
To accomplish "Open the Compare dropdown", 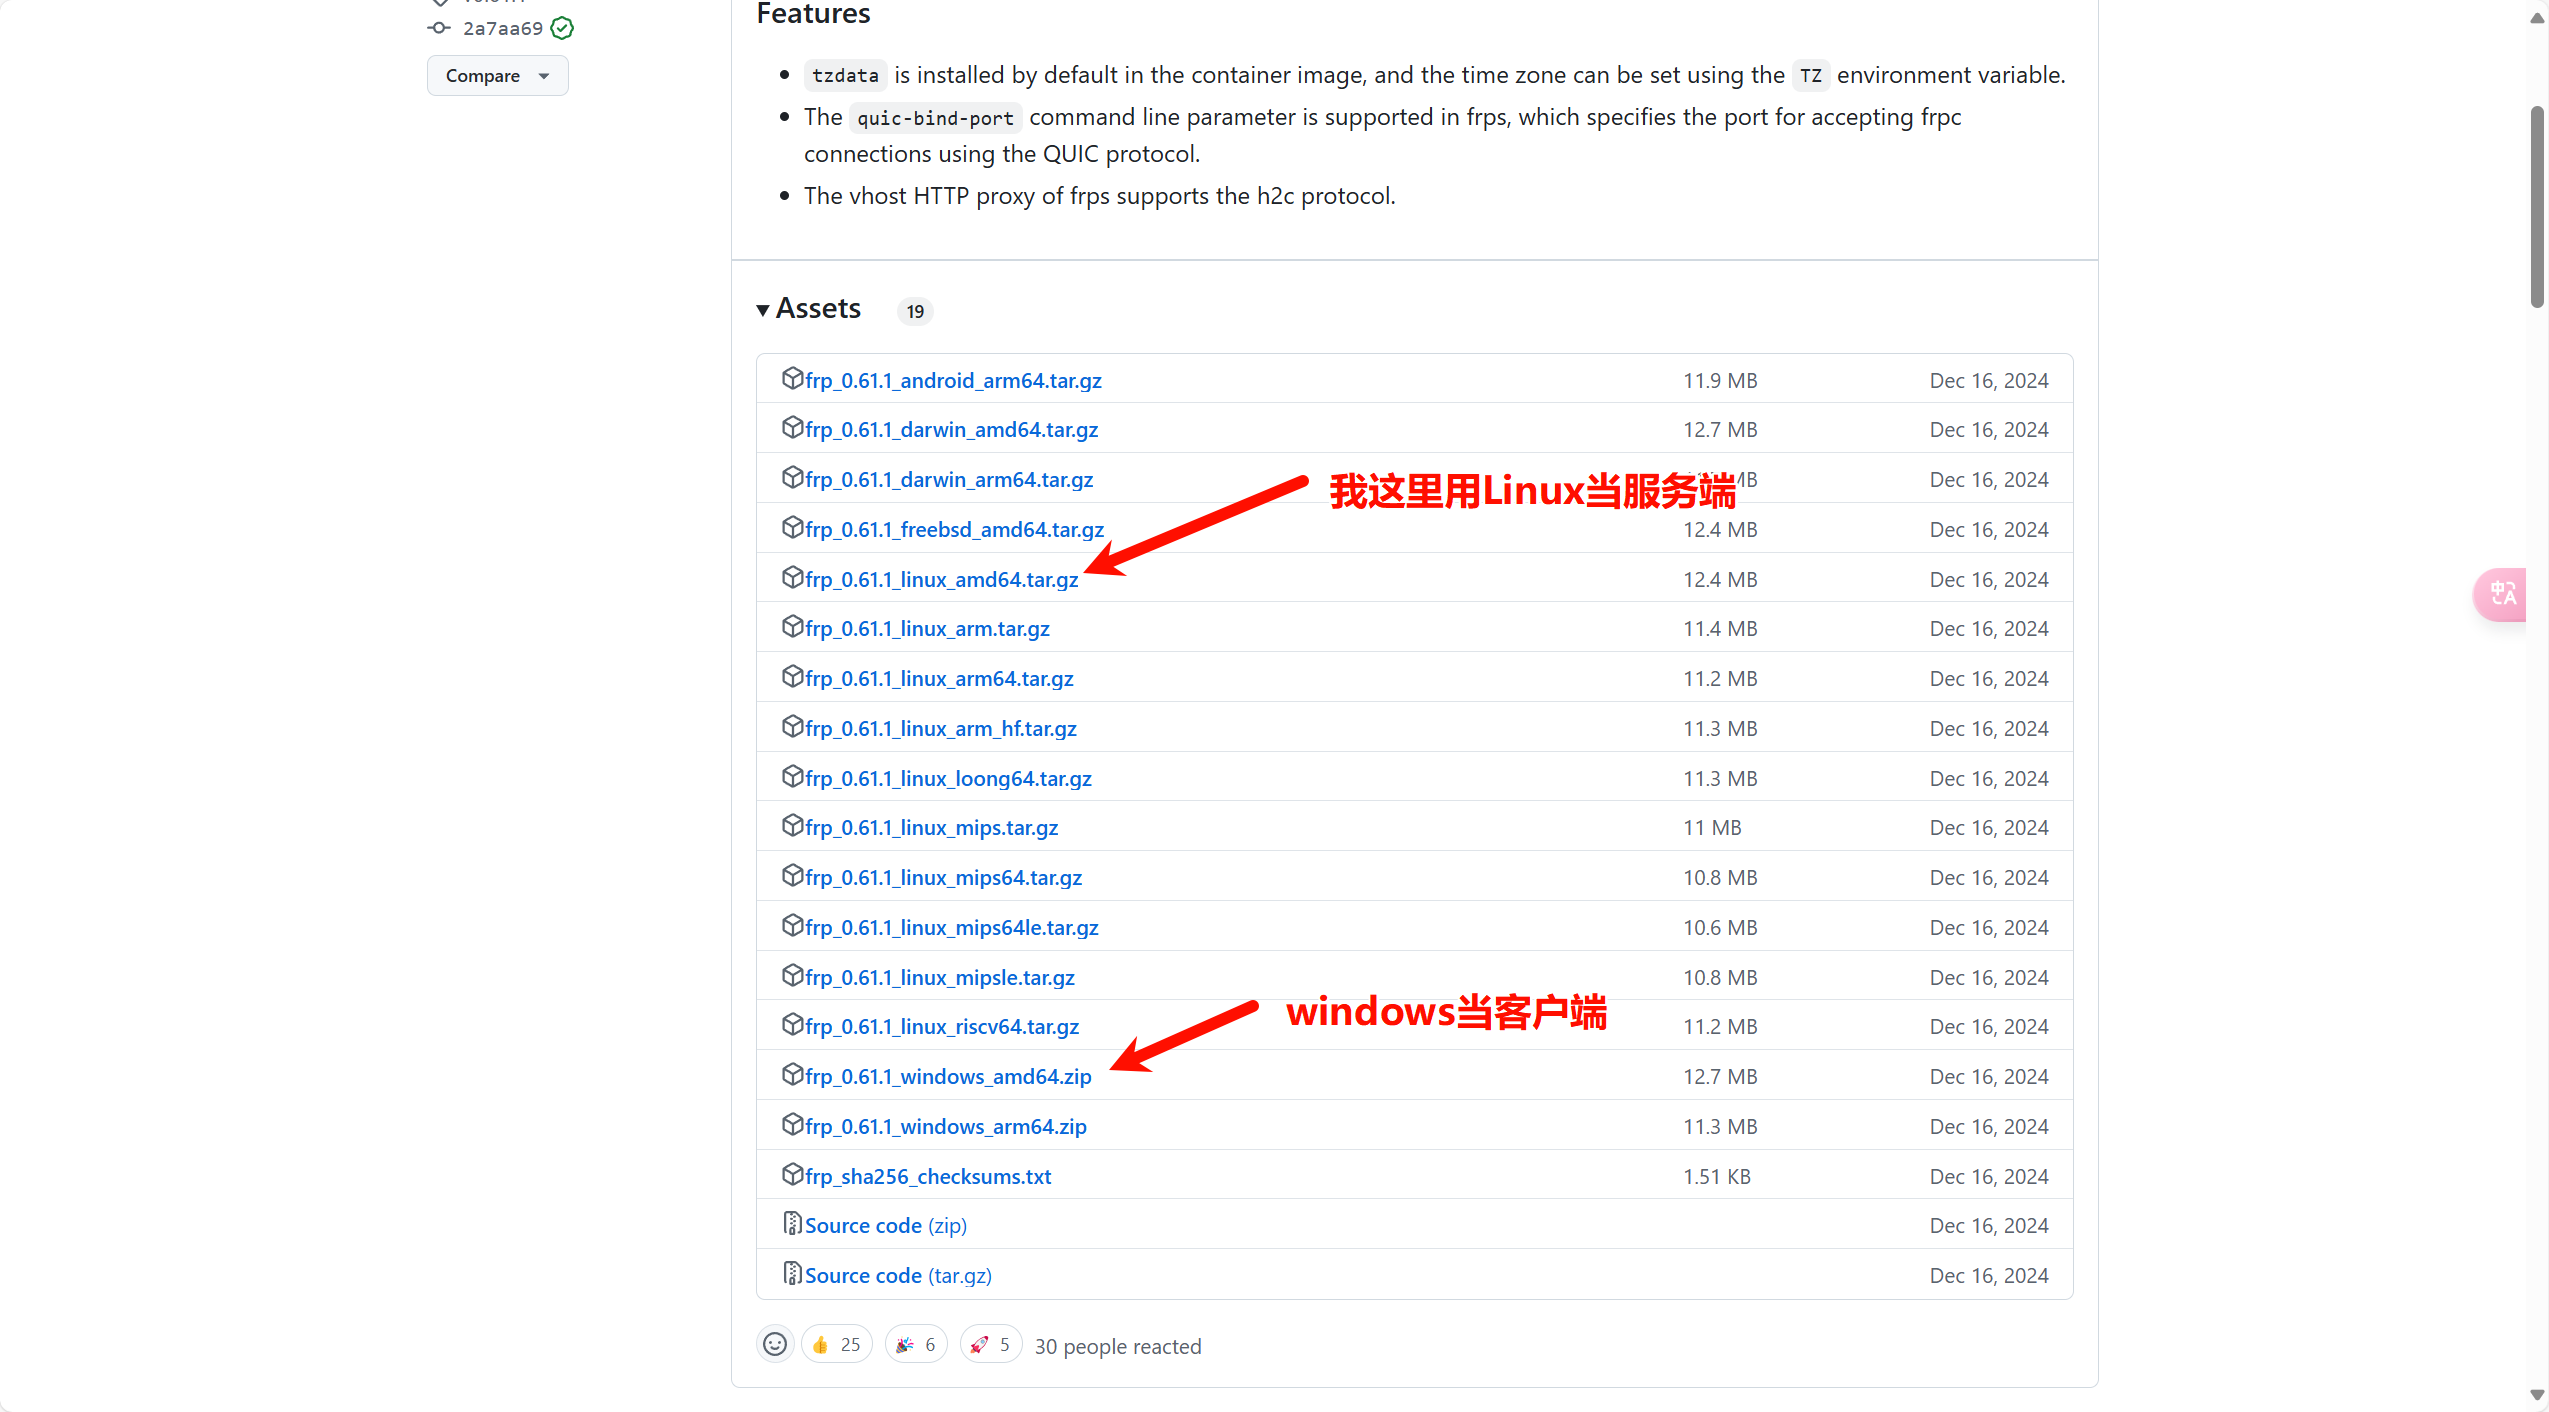I will [x=497, y=76].
